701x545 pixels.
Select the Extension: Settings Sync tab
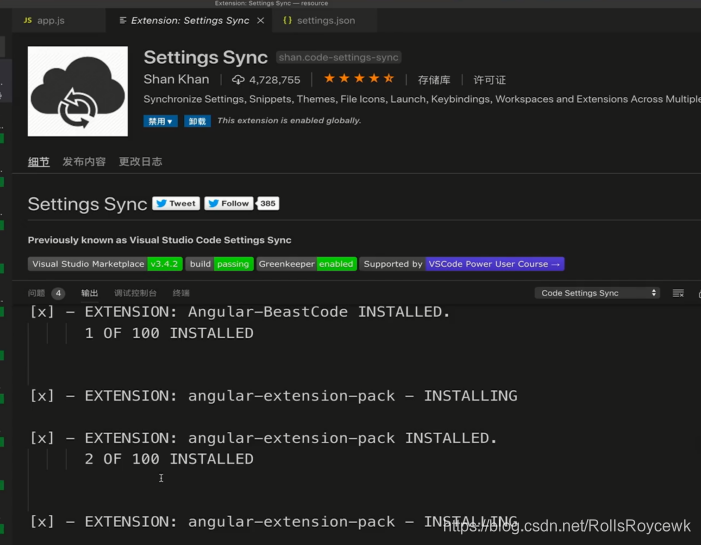tap(190, 21)
